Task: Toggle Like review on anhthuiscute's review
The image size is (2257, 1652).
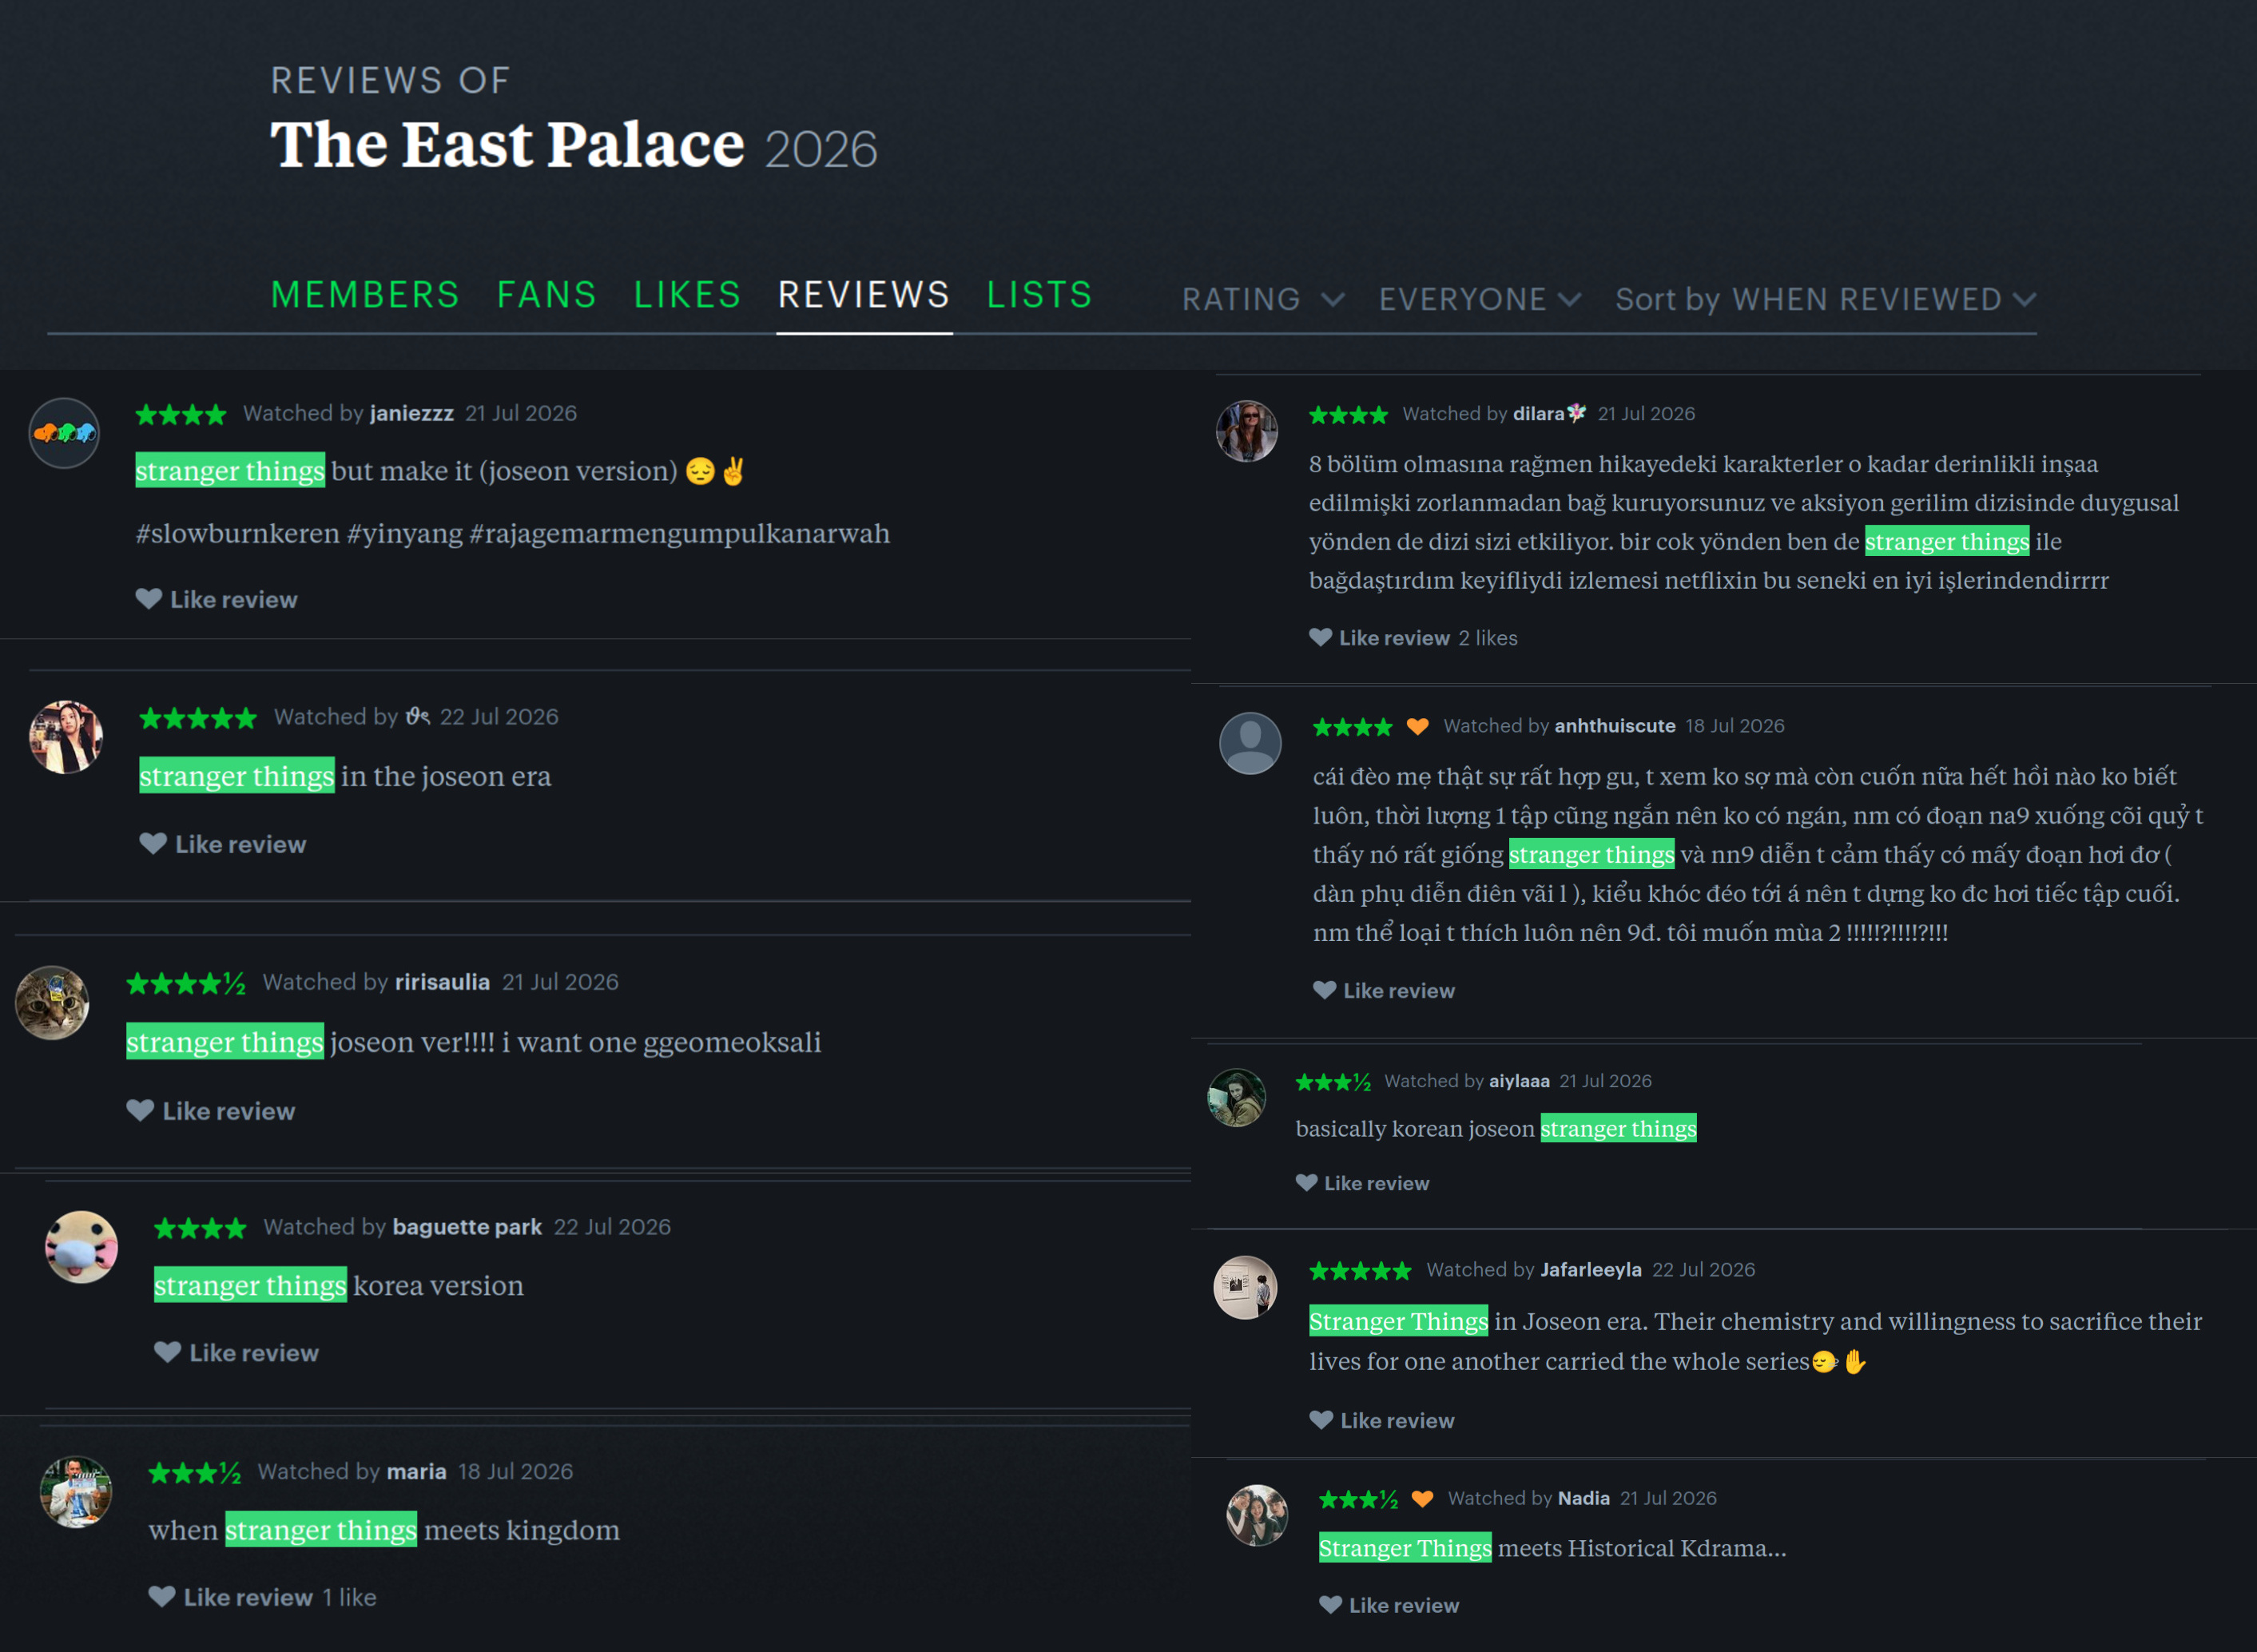Action: pos(1384,990)
